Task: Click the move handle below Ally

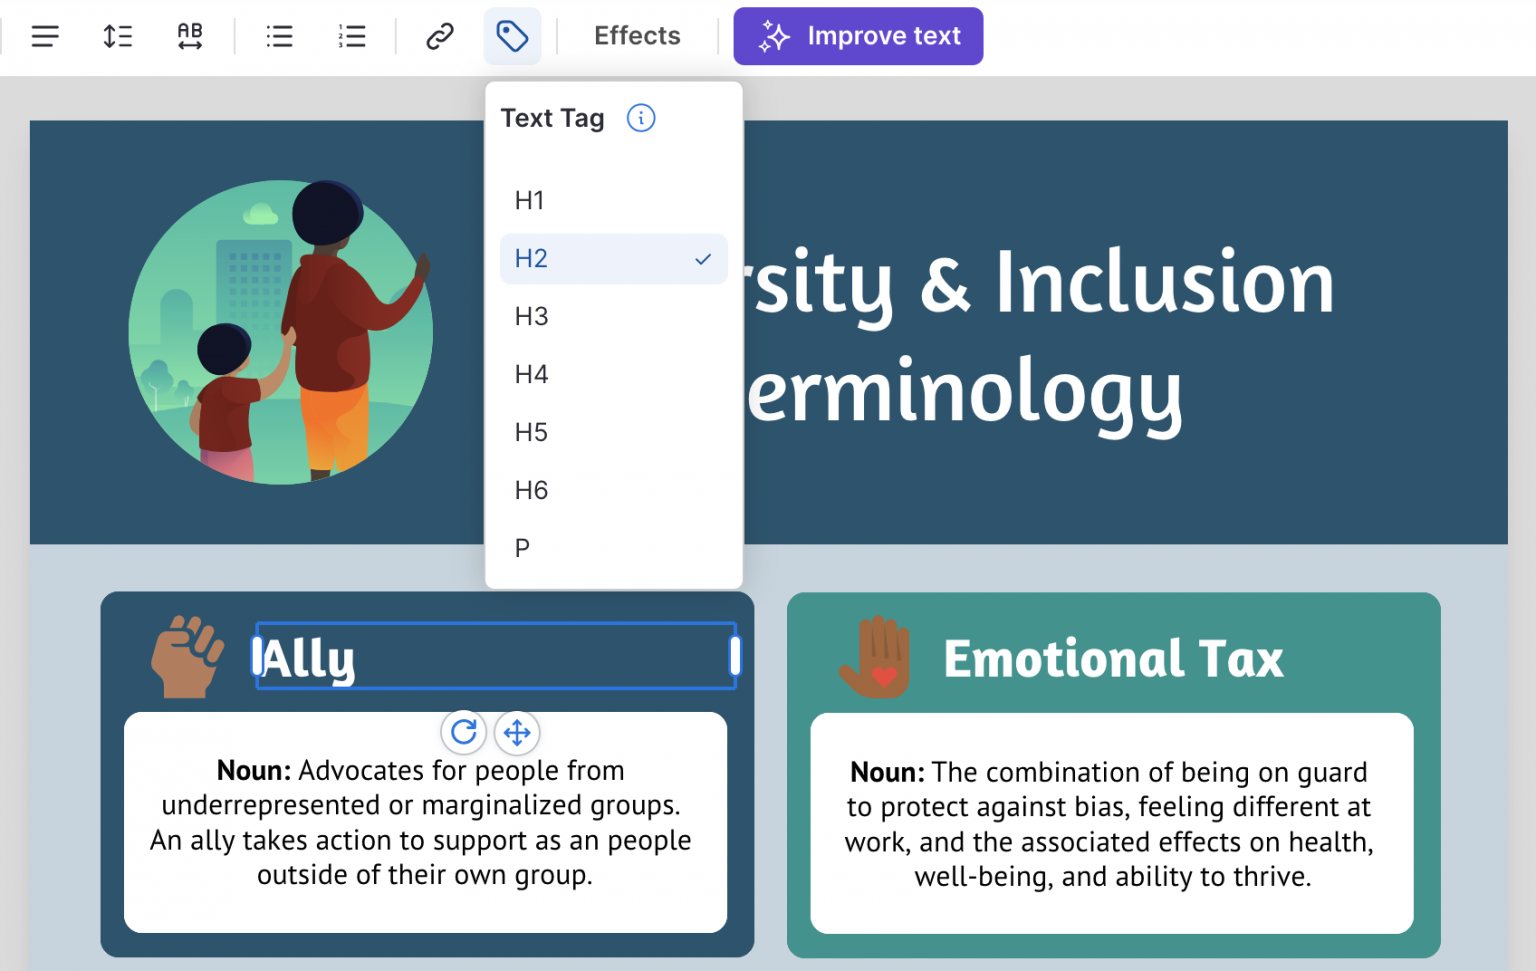Action: pyautogui.click(x=517, y=733)
